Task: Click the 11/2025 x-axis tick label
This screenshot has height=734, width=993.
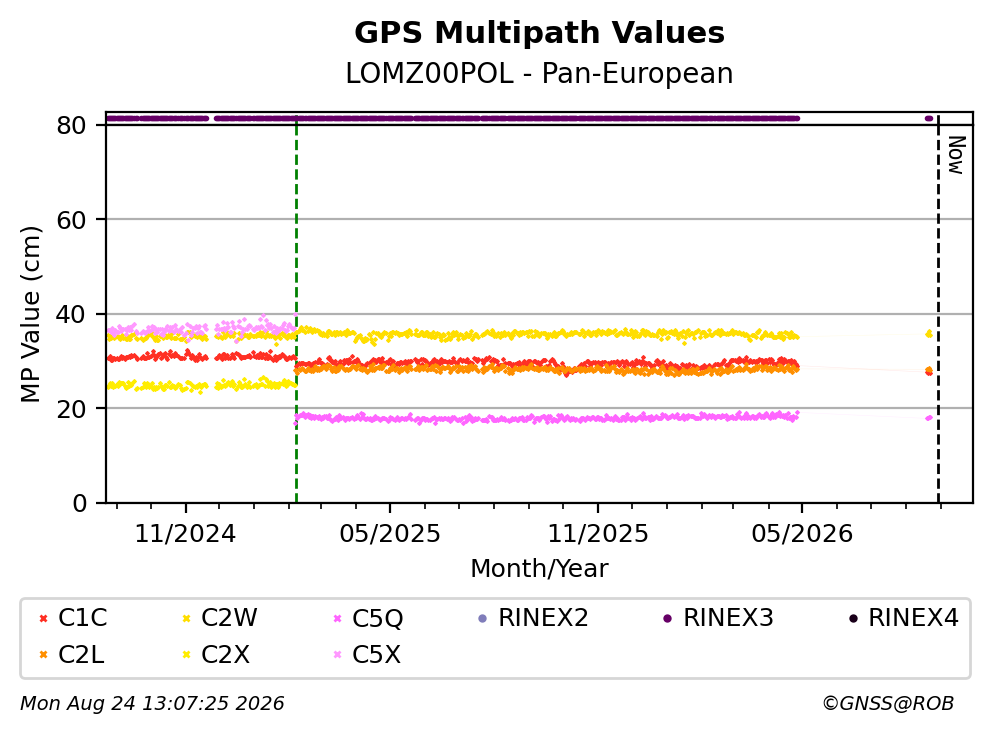Action: (598, 535)
